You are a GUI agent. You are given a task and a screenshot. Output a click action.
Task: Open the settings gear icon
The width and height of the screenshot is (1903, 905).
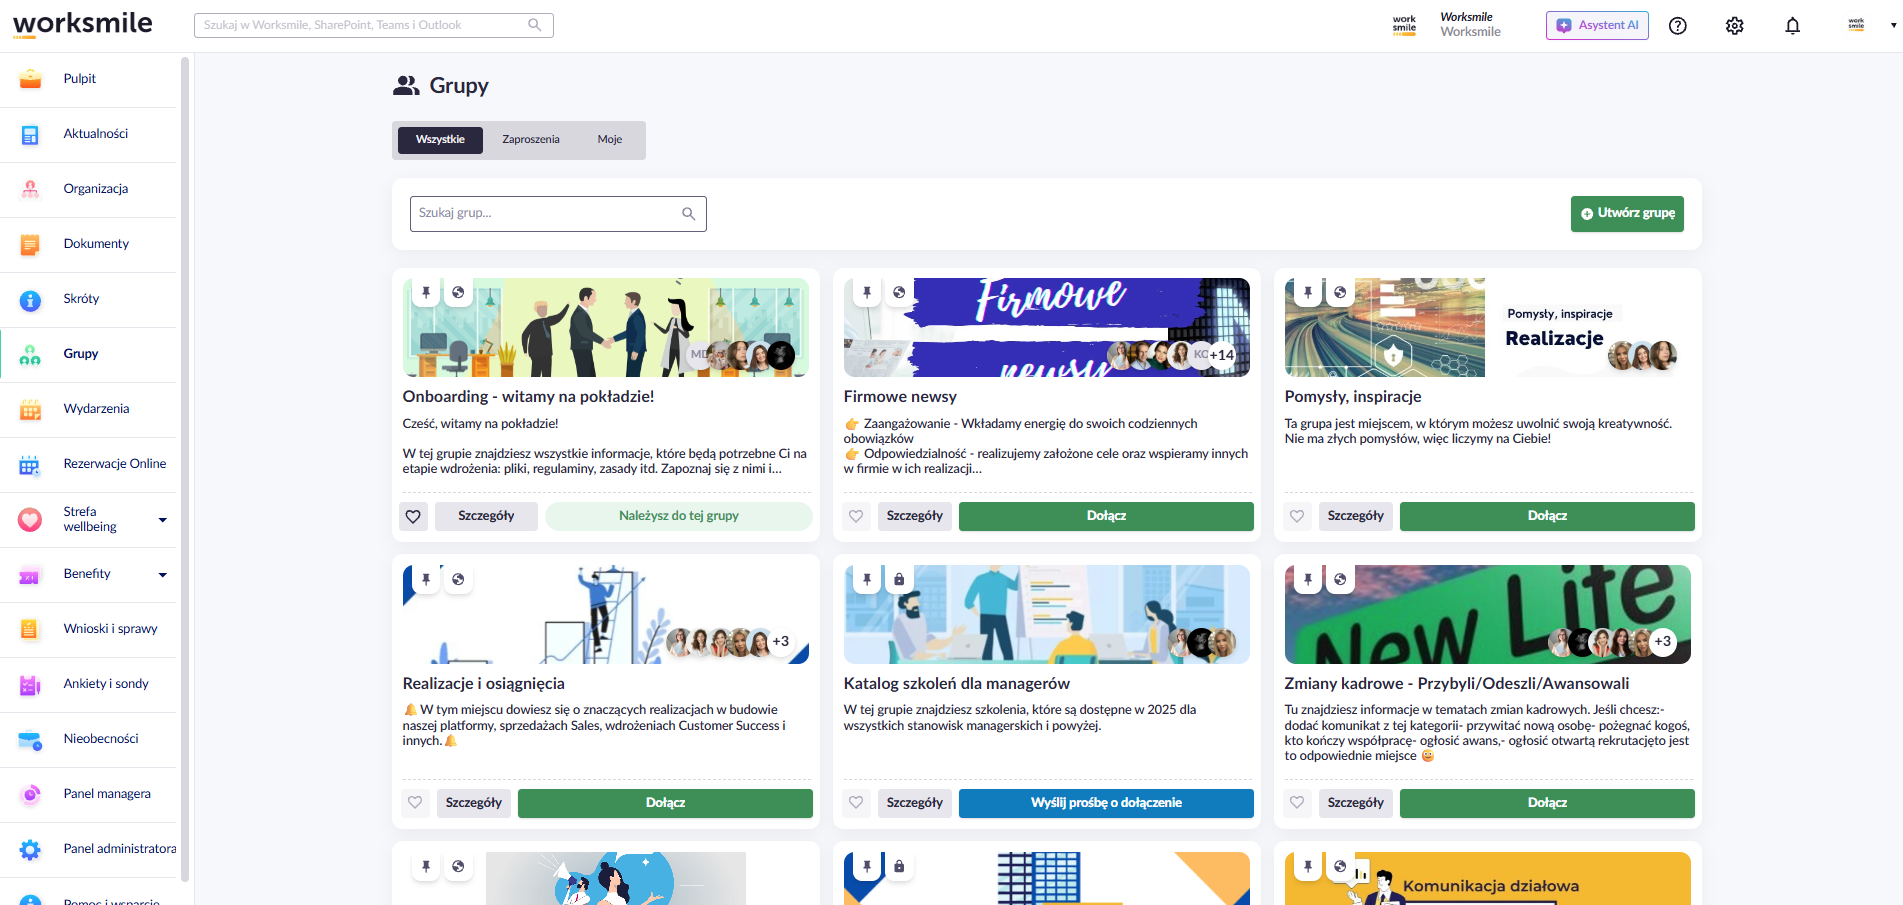tap(1735, 26)
